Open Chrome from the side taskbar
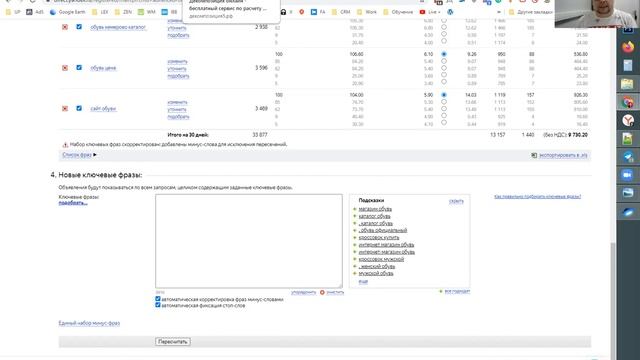 (628, 102)
